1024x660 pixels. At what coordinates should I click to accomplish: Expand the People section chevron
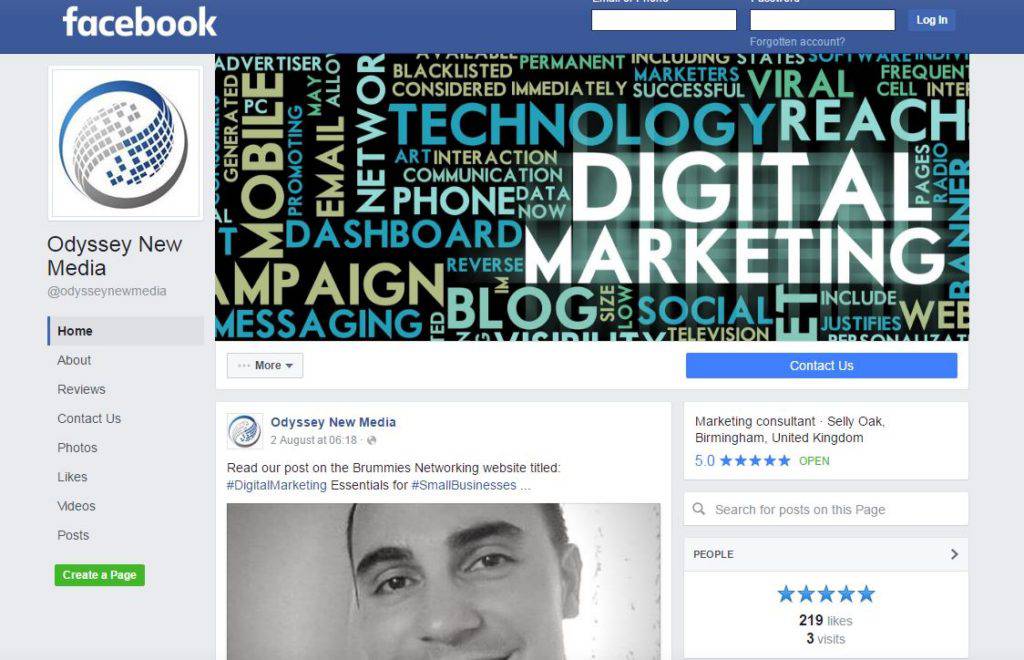954,554
